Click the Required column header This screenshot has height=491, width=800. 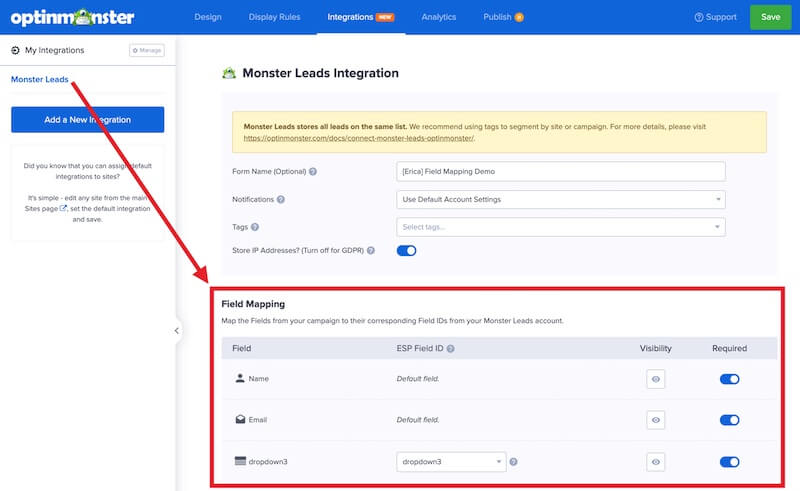[x=729, y=349]
